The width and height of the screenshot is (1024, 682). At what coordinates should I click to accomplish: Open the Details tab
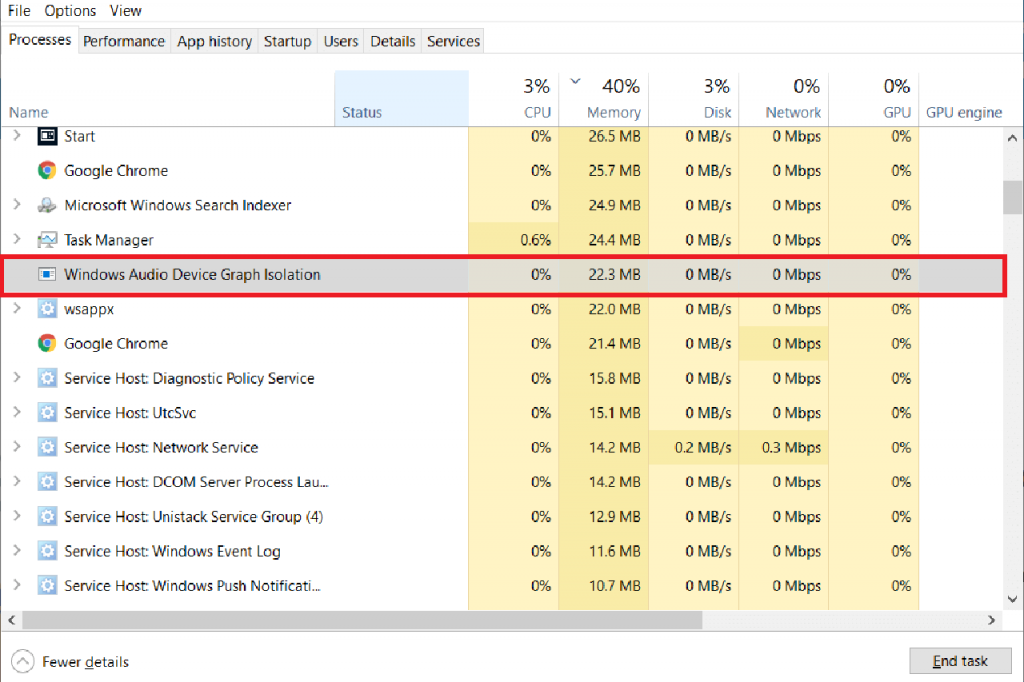pos(392,41)
